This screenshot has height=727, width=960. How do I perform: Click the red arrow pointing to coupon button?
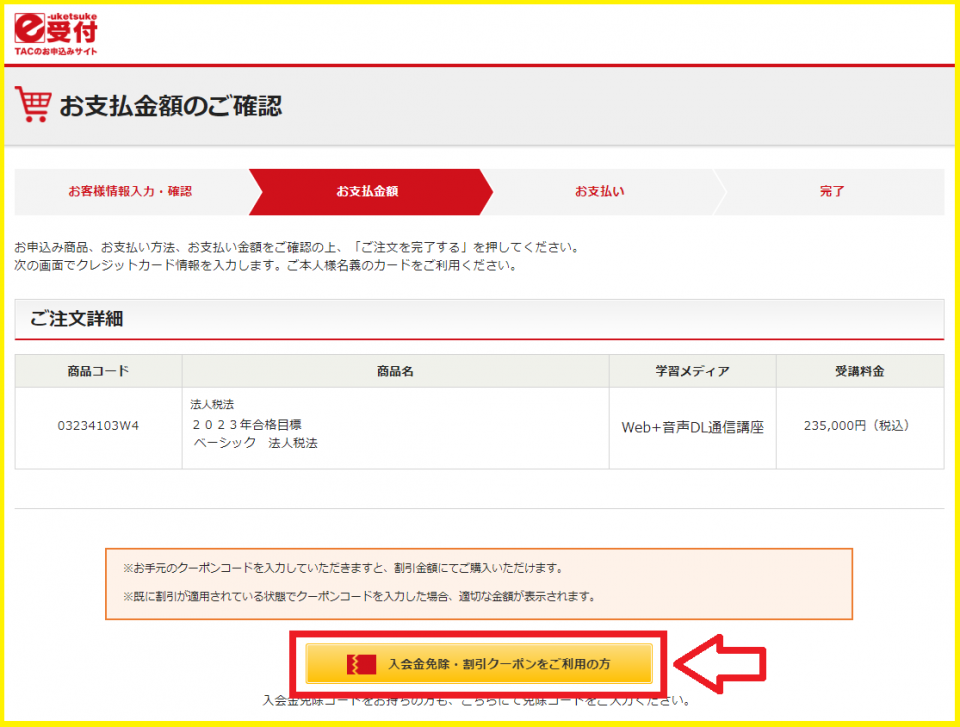coord(720,663)
